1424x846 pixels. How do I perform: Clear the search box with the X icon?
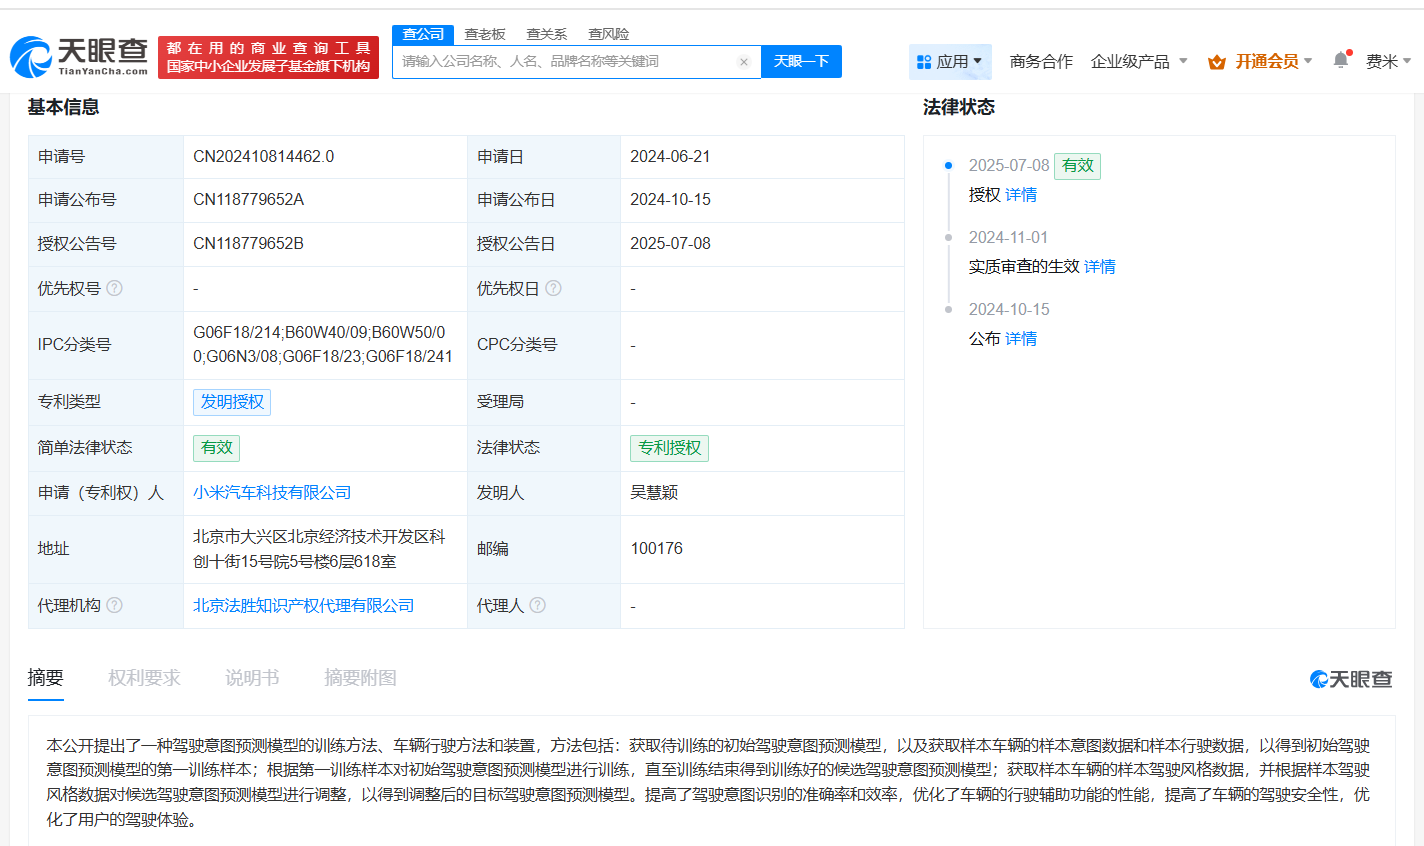743,62
